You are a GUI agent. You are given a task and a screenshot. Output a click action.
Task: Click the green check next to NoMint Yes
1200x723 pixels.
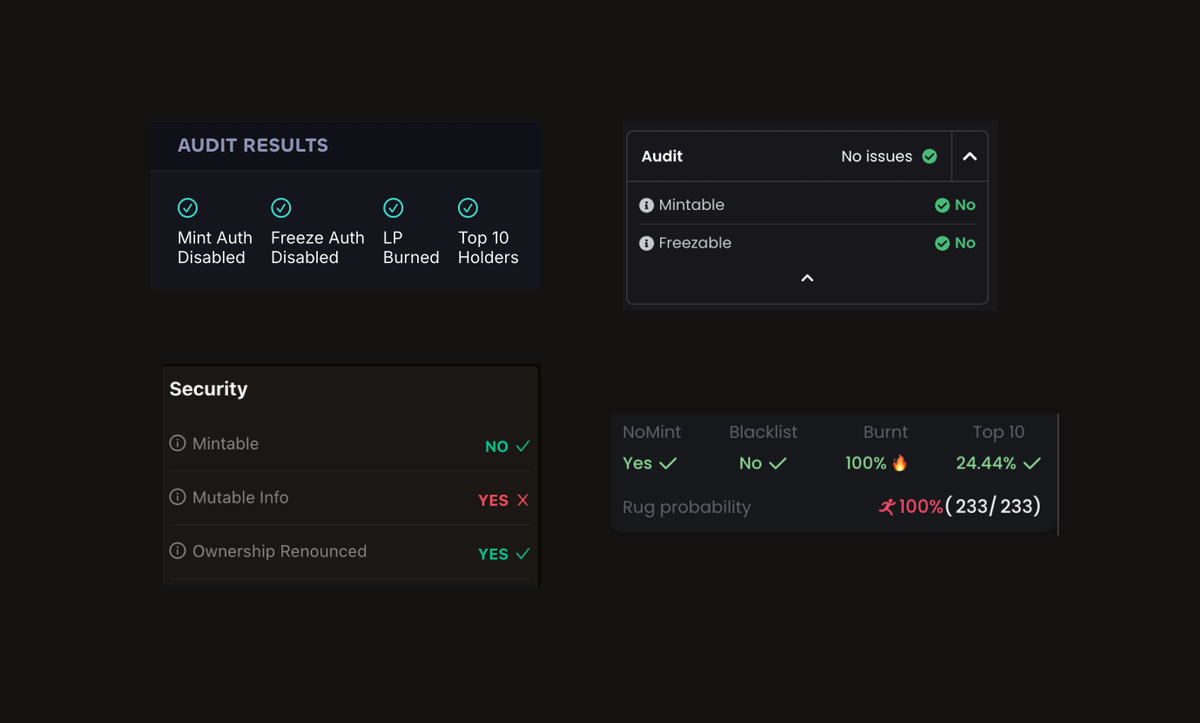(668, 462)
